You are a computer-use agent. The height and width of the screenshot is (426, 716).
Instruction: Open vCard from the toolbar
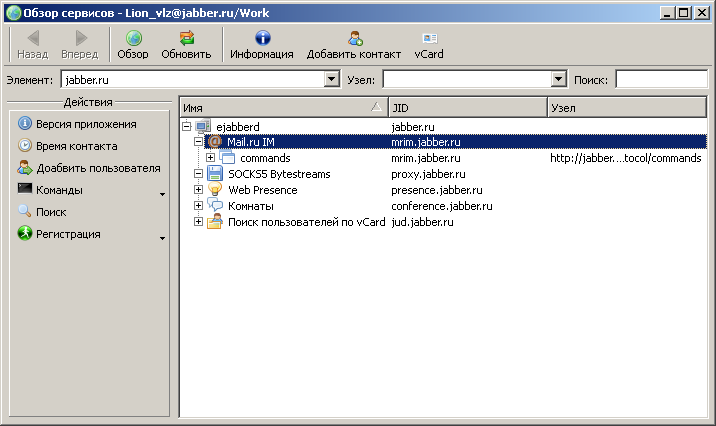pos(429,39)
